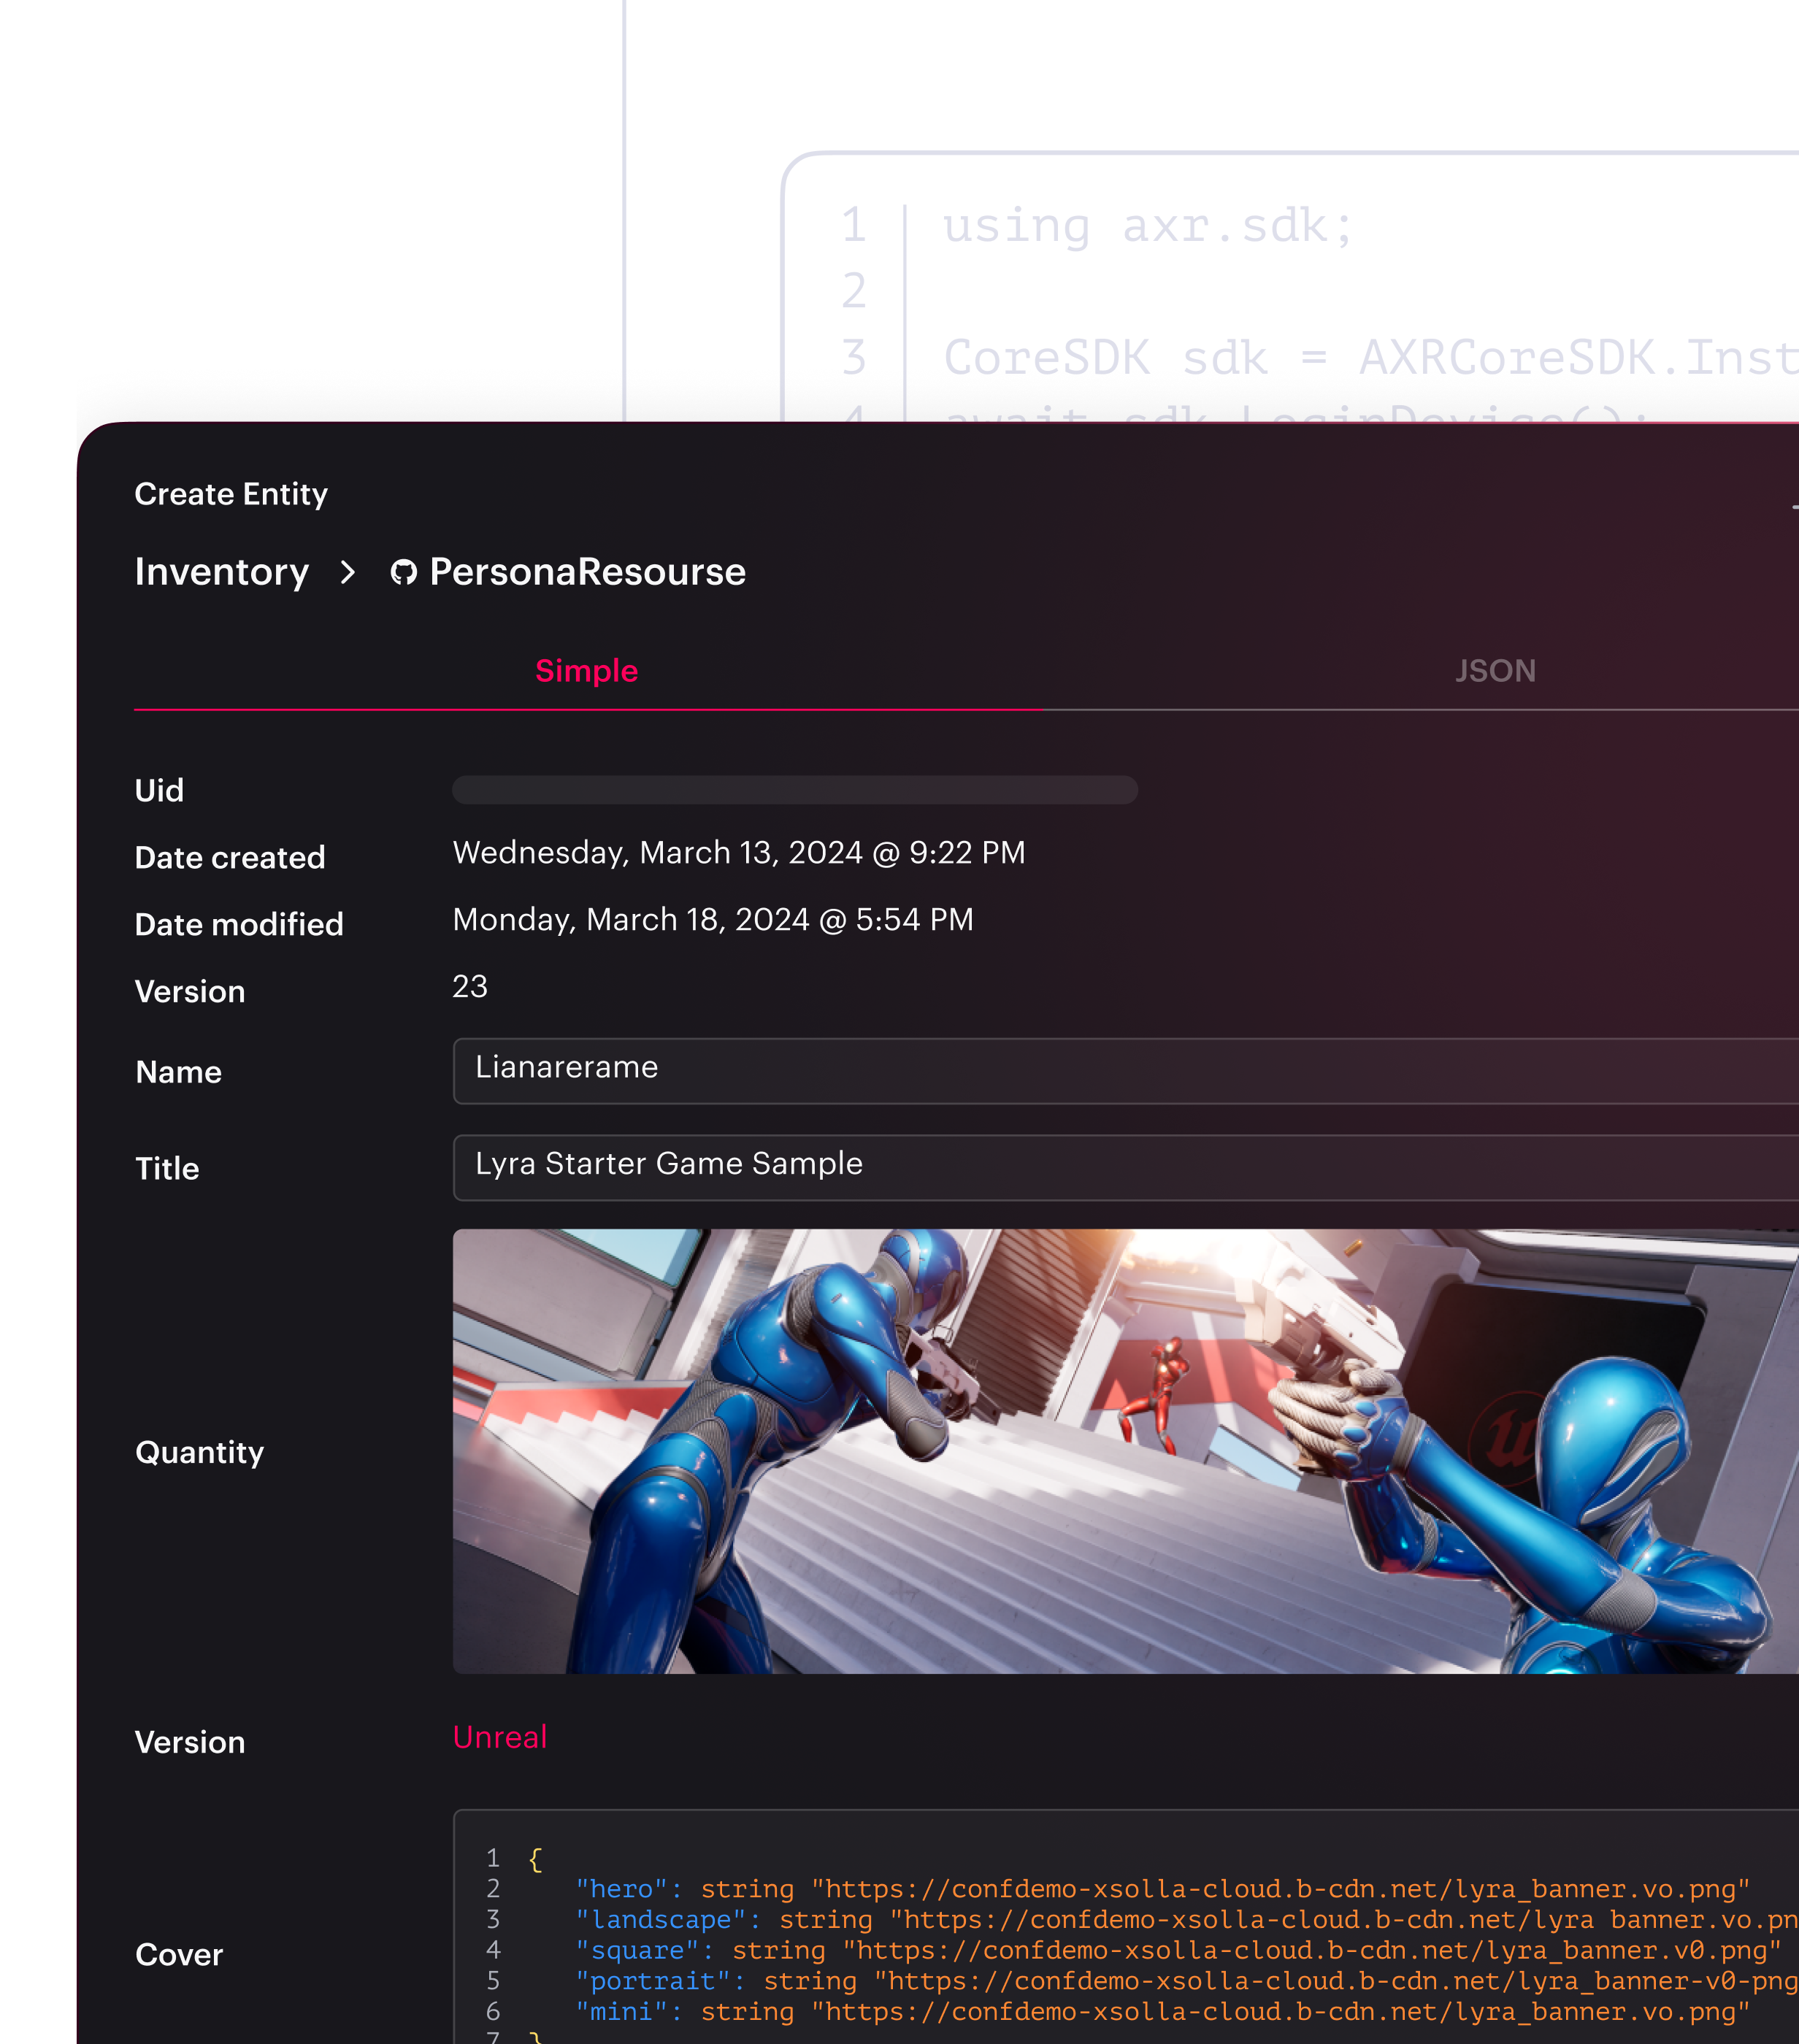
Task: Click the Unreal version link
Action: click(x=500, y=1737)
